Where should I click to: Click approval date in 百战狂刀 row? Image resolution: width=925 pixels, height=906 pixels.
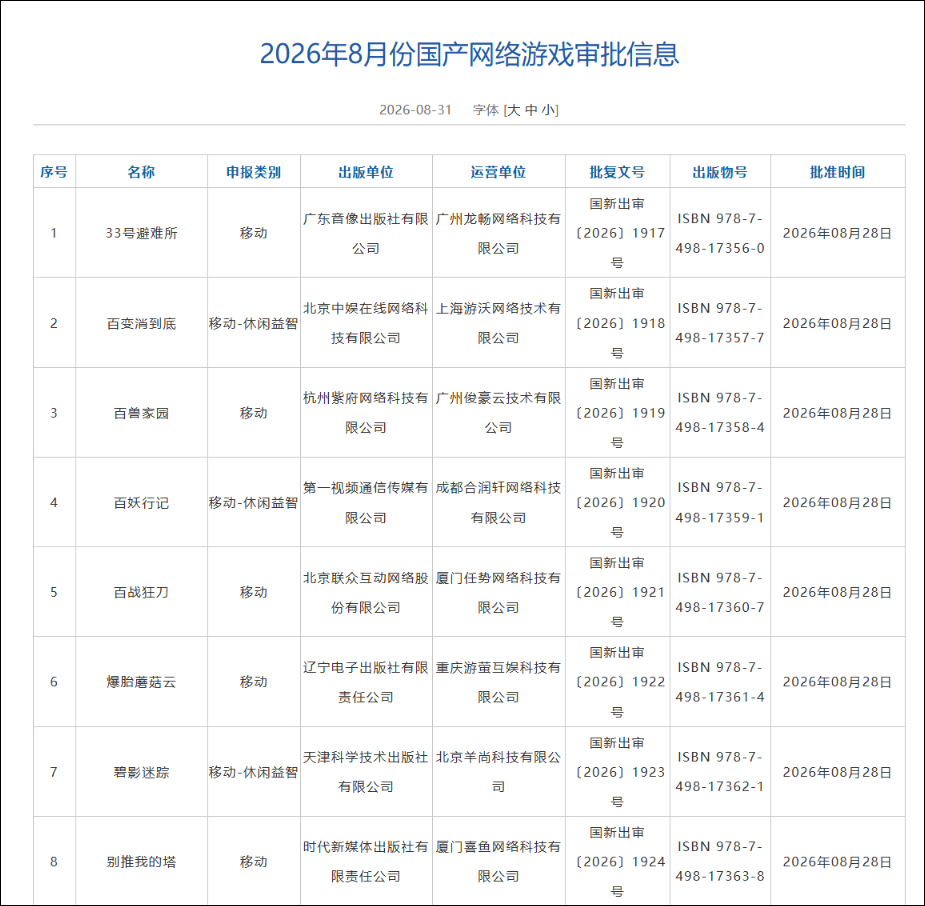(837, 592)
